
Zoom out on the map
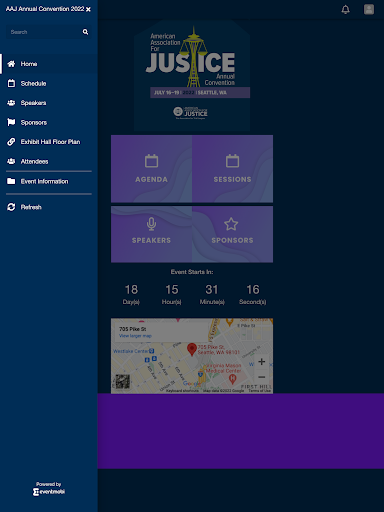262,377
